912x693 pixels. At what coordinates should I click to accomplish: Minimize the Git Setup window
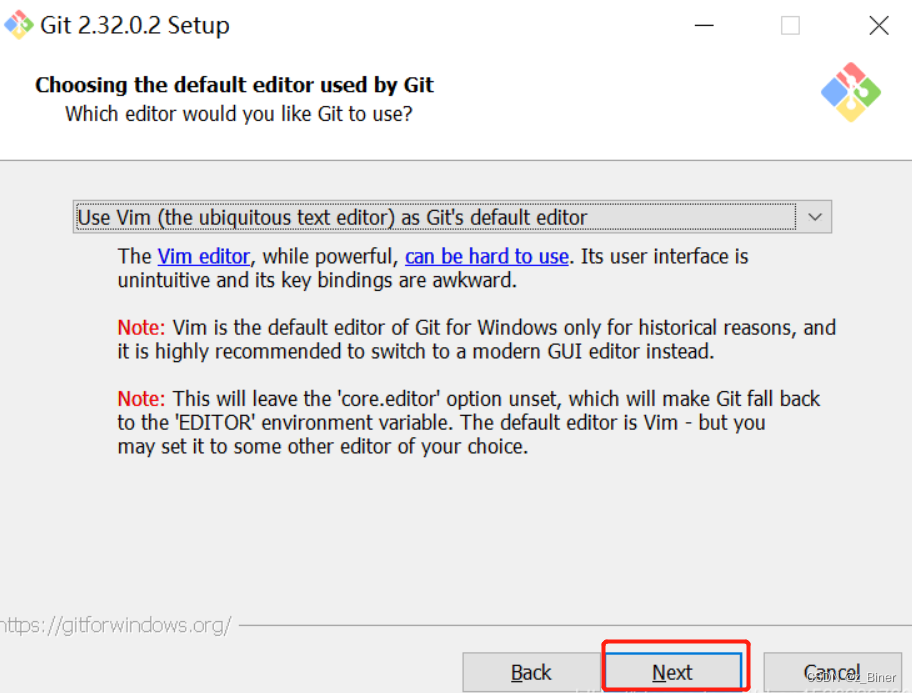click(x=704, y=25)
